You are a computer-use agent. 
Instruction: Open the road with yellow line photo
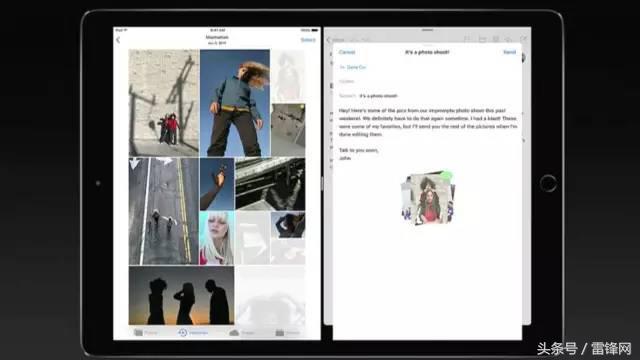click(164, 211)
